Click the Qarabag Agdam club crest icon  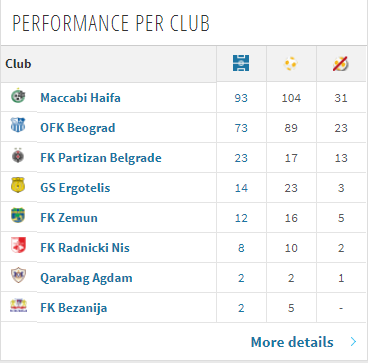click(18, 275)
